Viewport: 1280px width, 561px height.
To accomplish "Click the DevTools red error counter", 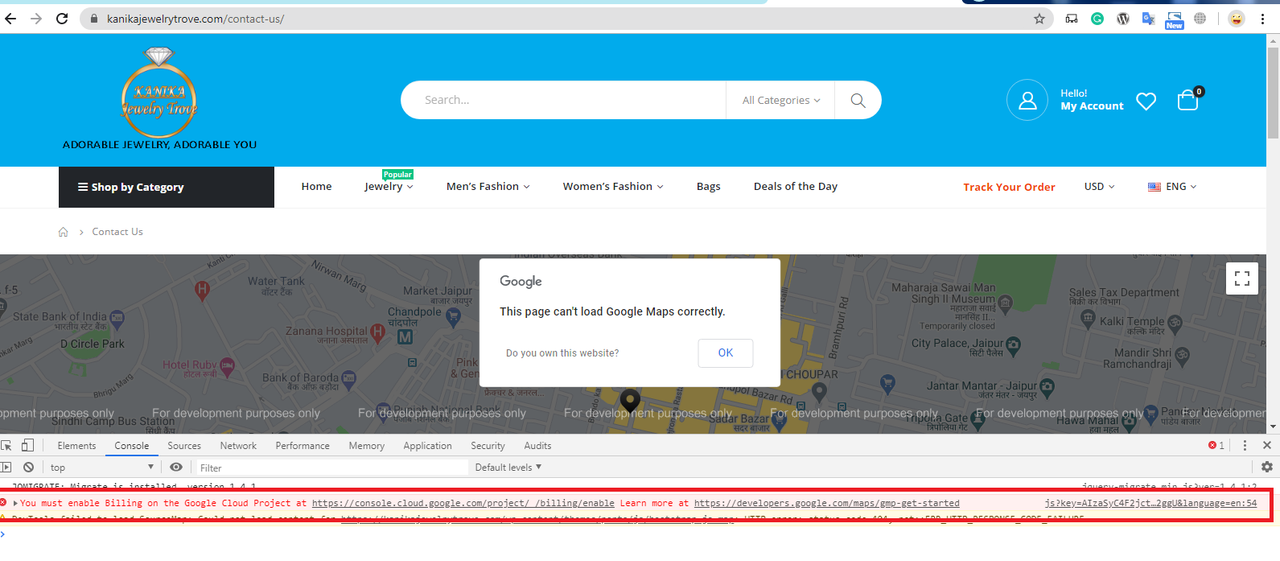I will coord(1216,445).
